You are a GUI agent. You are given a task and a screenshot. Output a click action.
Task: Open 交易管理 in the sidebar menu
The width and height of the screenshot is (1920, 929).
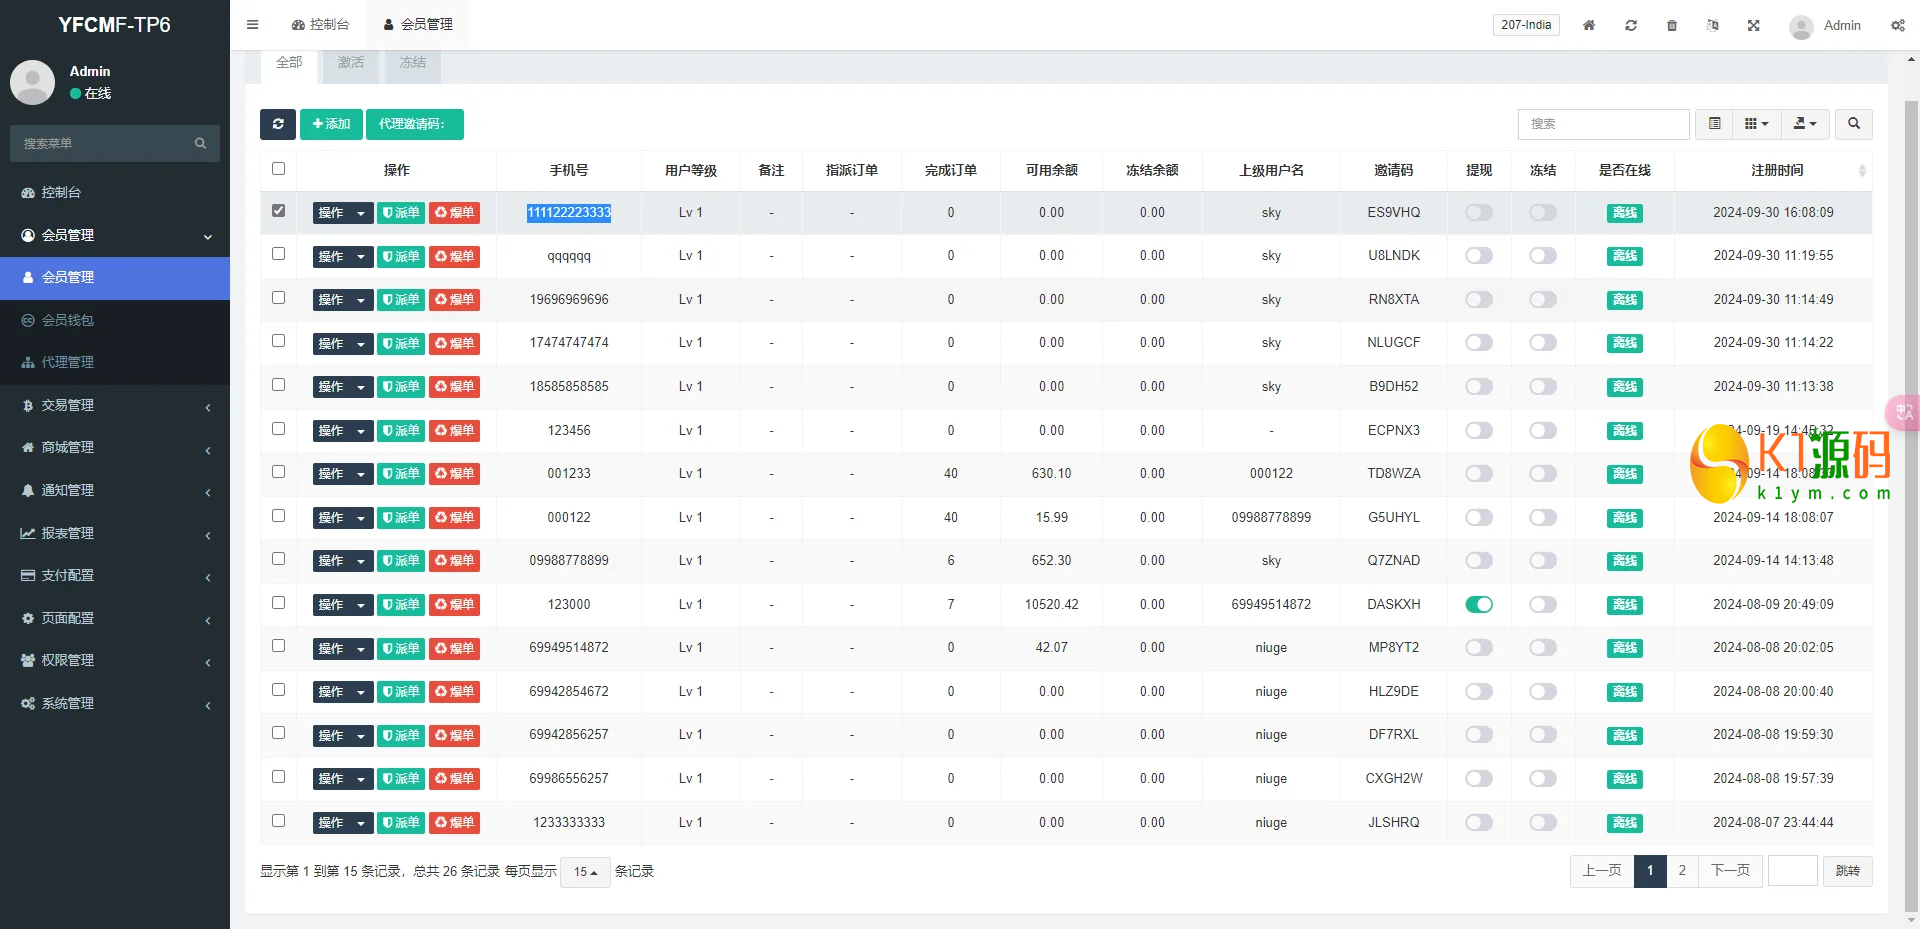[115, 405]
